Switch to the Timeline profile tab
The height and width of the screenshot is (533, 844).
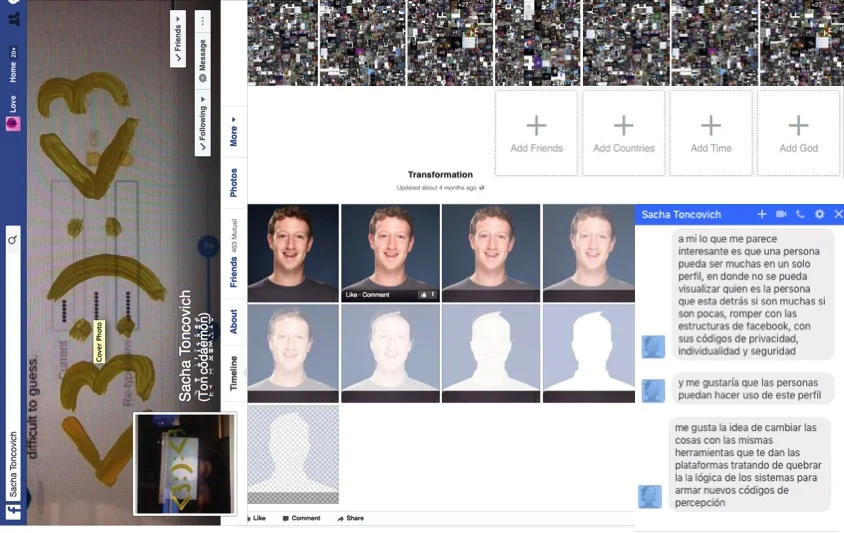click(x=234, y=373)
